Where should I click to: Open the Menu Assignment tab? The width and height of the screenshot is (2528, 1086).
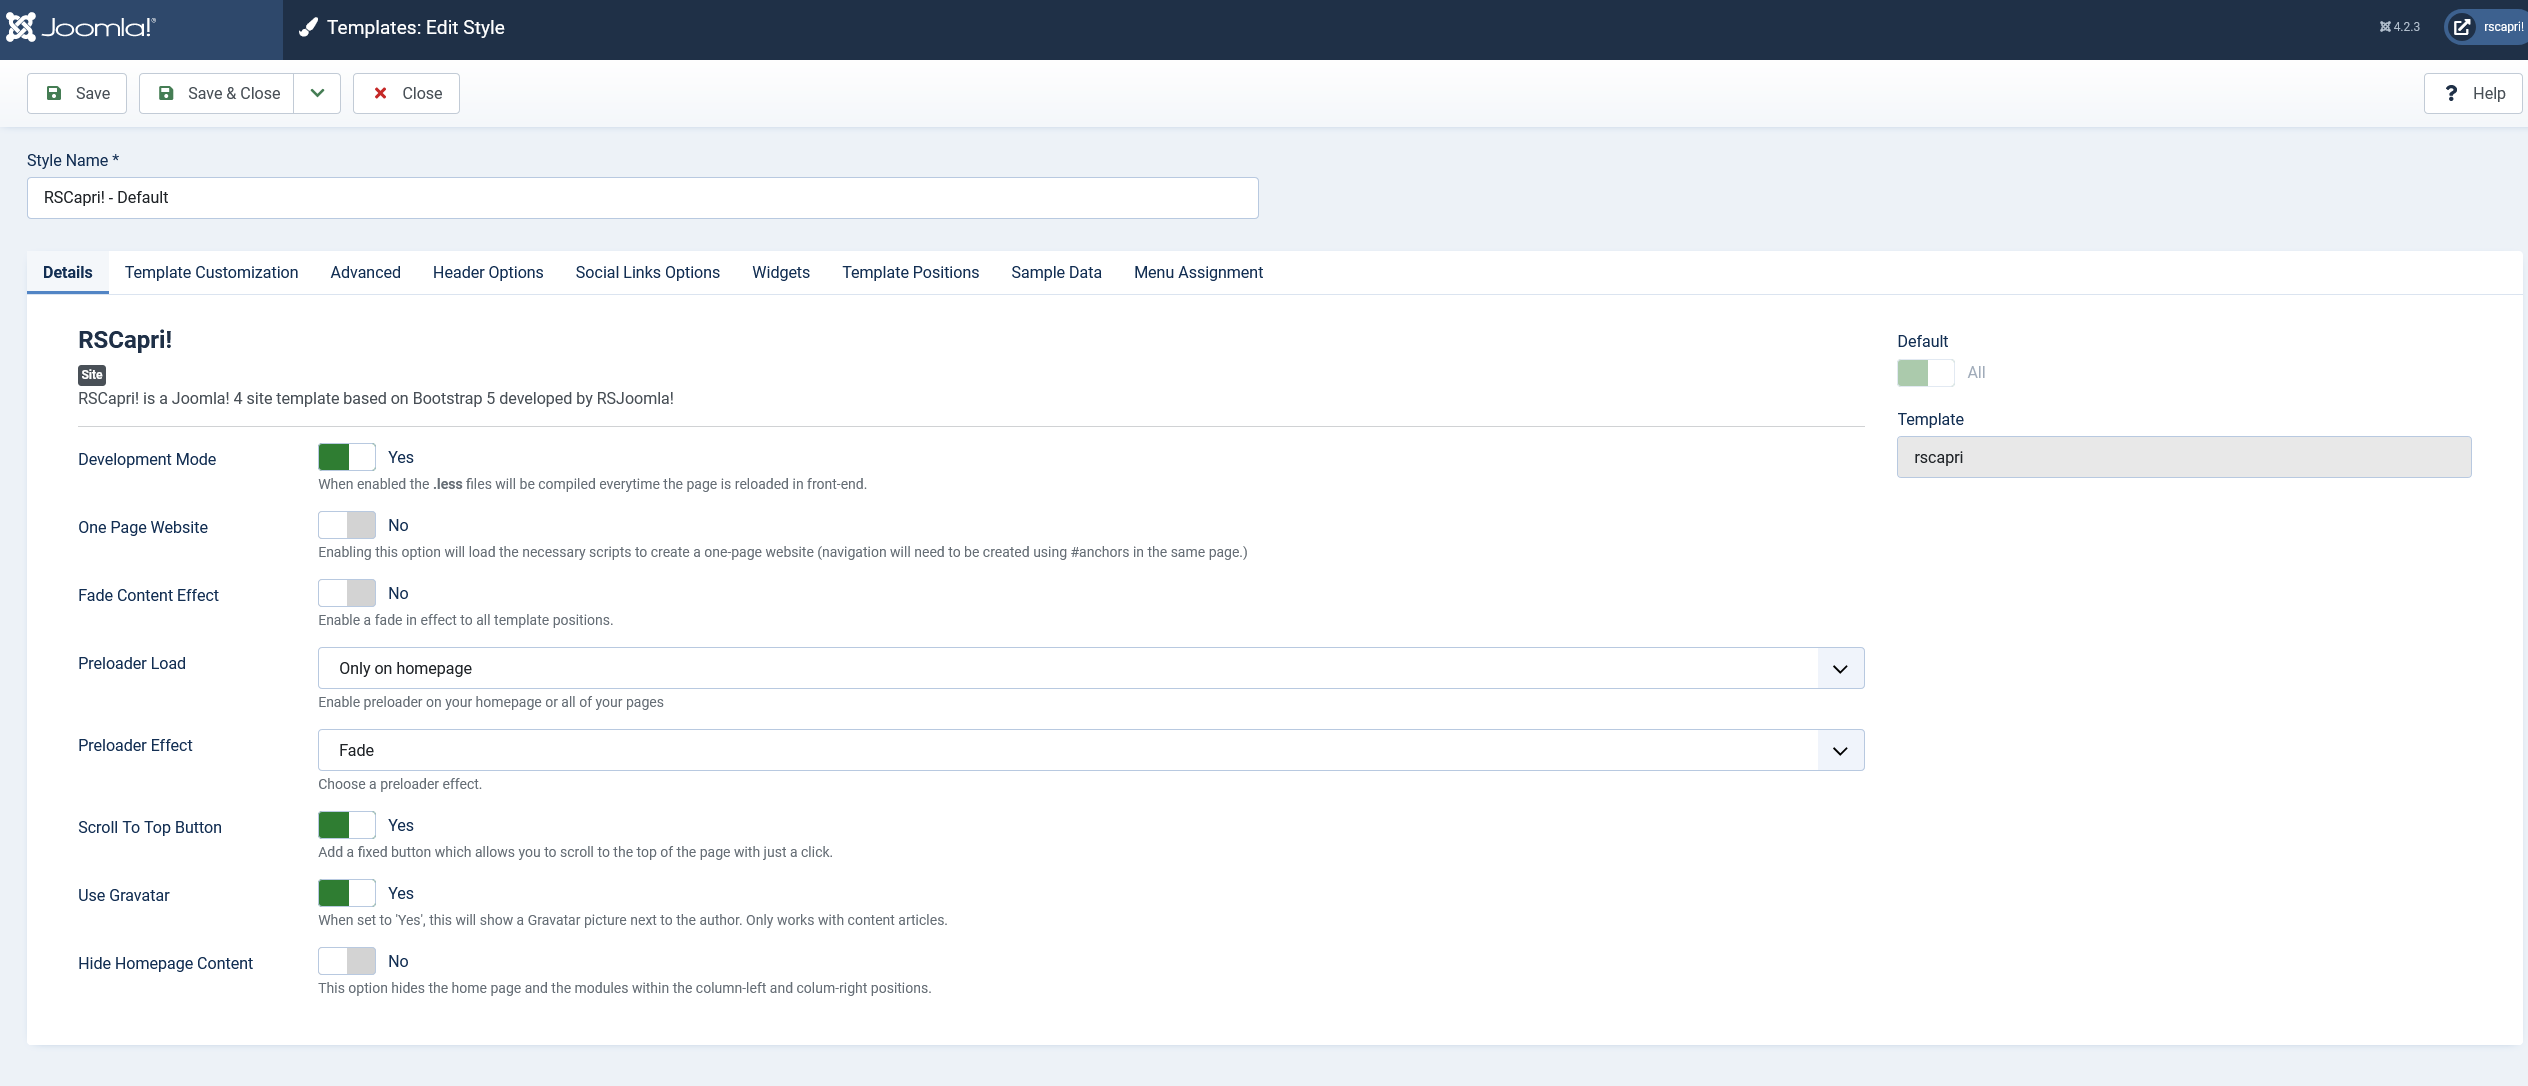pyautogui.click(x=1199, y=272)
